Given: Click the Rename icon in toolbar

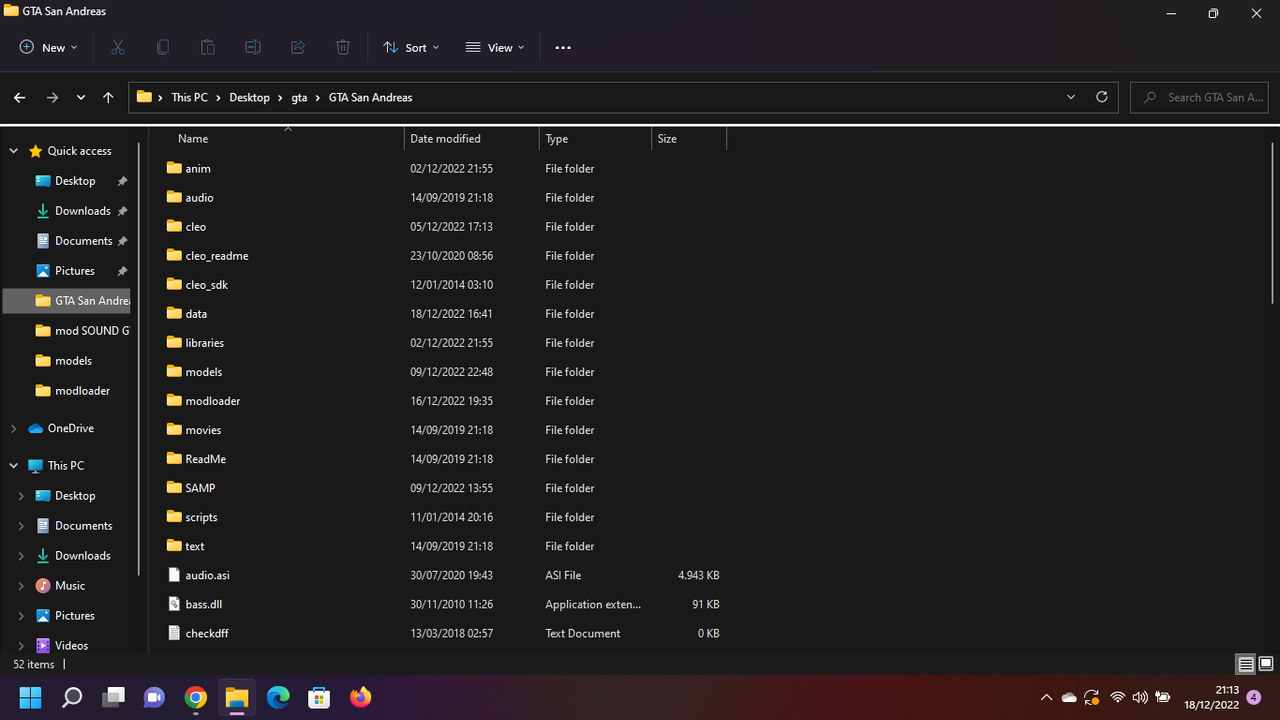Looking at the screenshot, I should coord(253,47).
